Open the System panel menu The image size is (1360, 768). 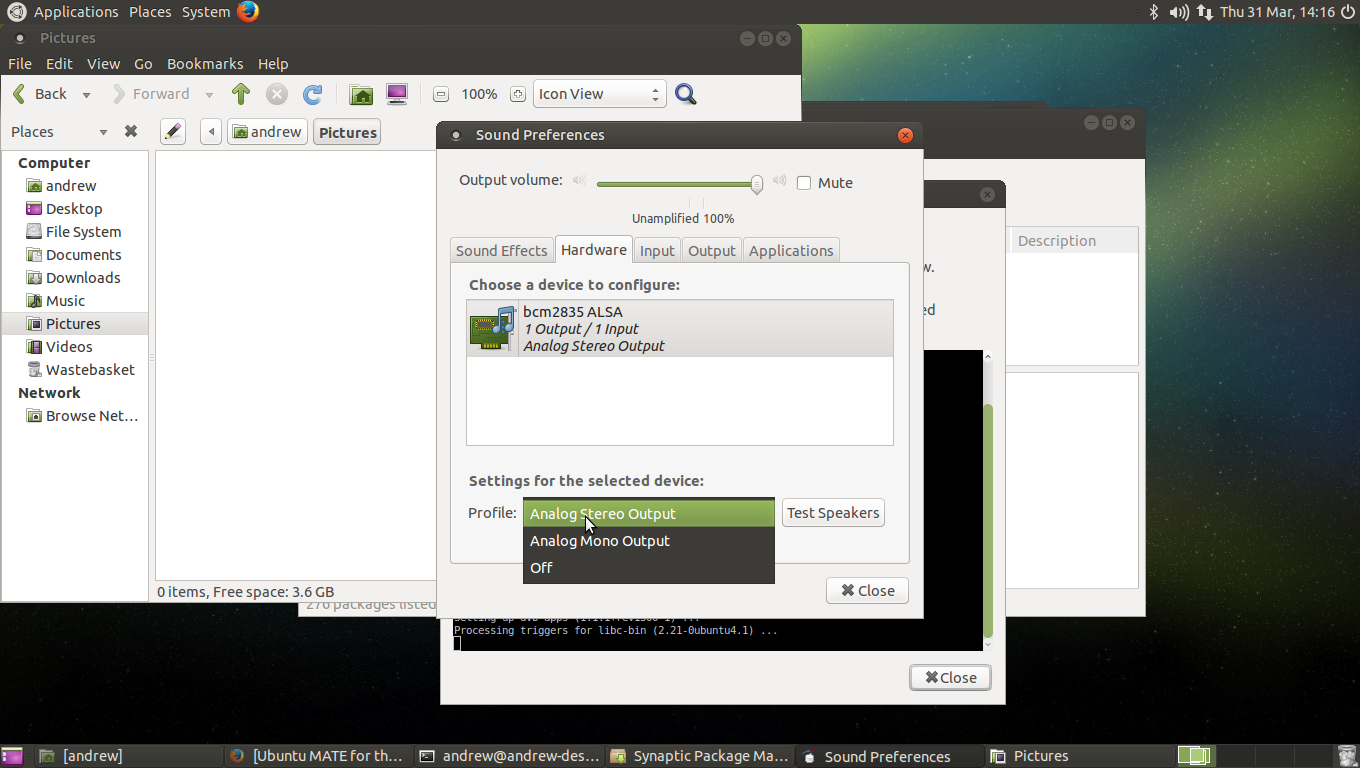[206, 12]
